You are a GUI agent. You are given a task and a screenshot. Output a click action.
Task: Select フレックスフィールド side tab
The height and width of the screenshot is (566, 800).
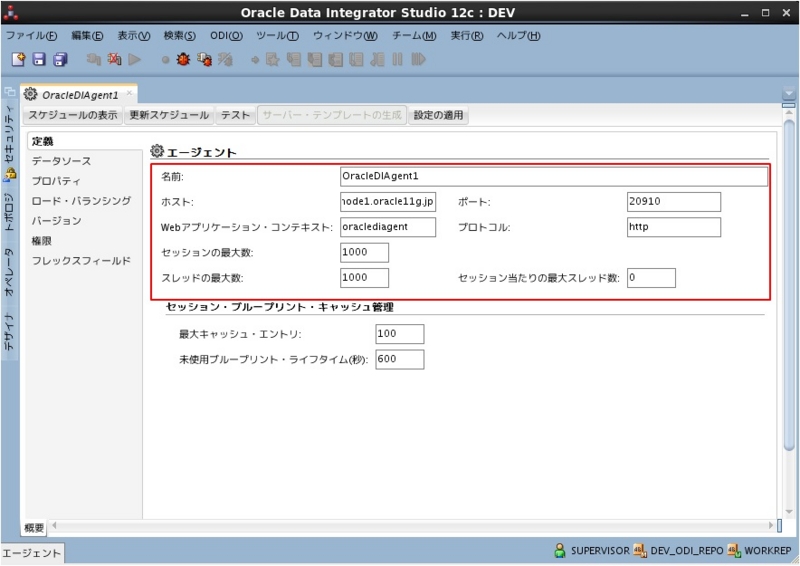click(81, 261)
